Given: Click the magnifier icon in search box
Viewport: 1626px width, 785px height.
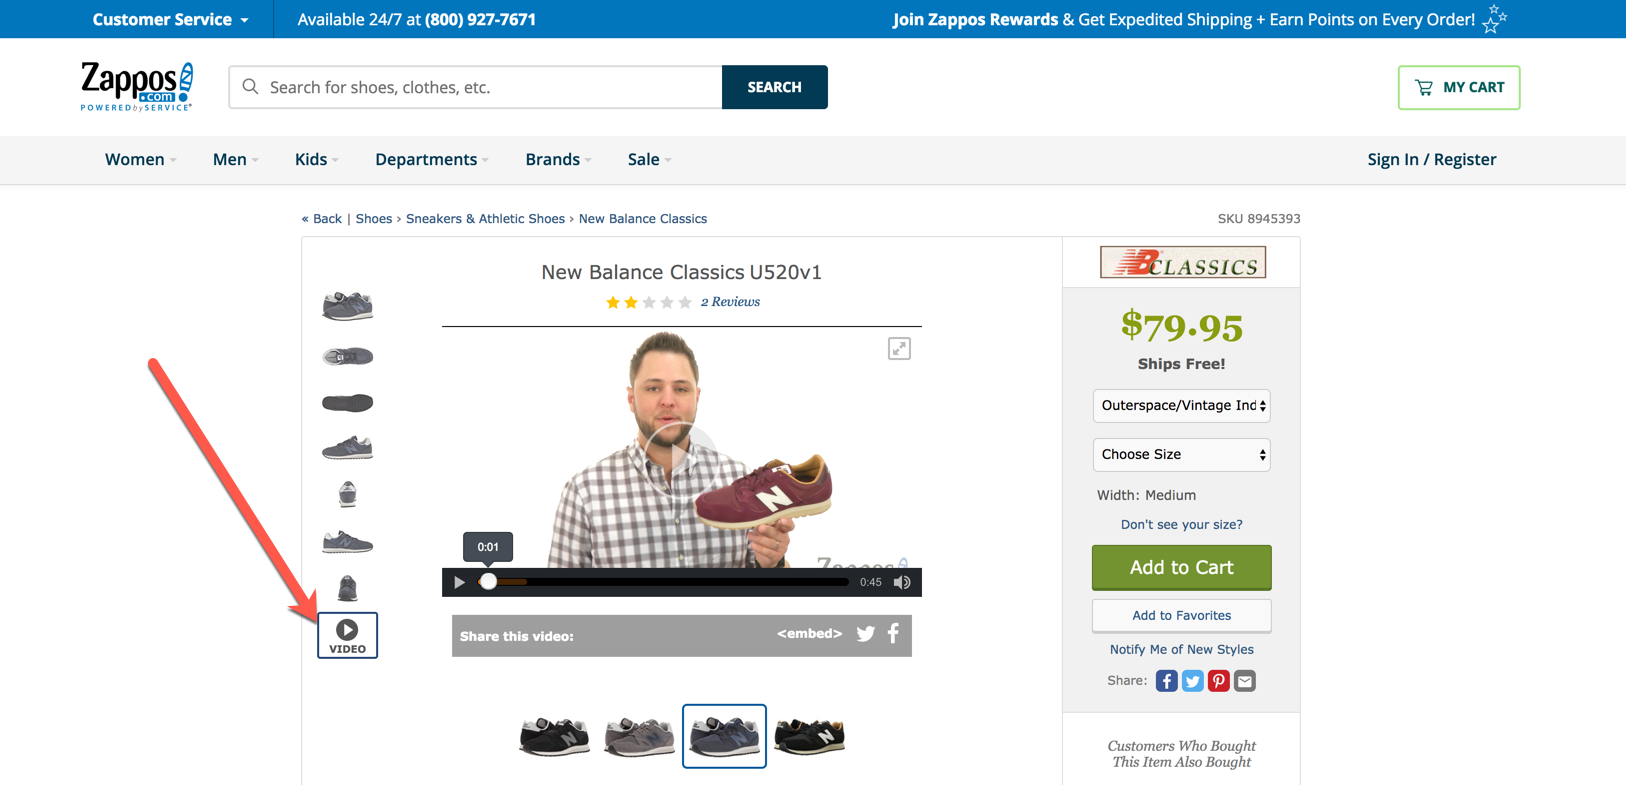Looking at the screenshot, I should click(x=251, y=87).
